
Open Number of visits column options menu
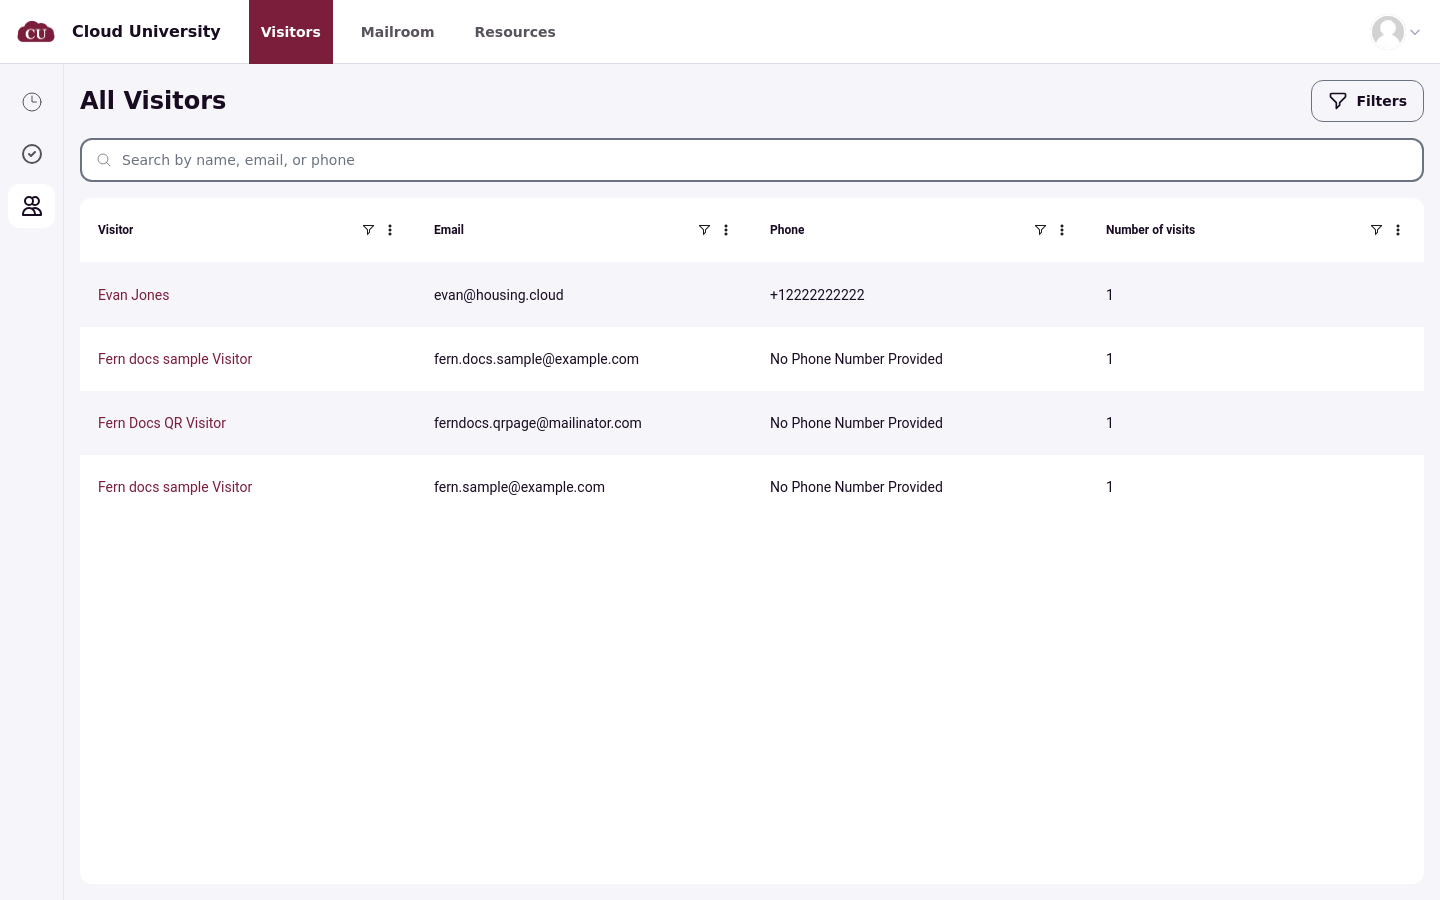tap(1398, 230)
